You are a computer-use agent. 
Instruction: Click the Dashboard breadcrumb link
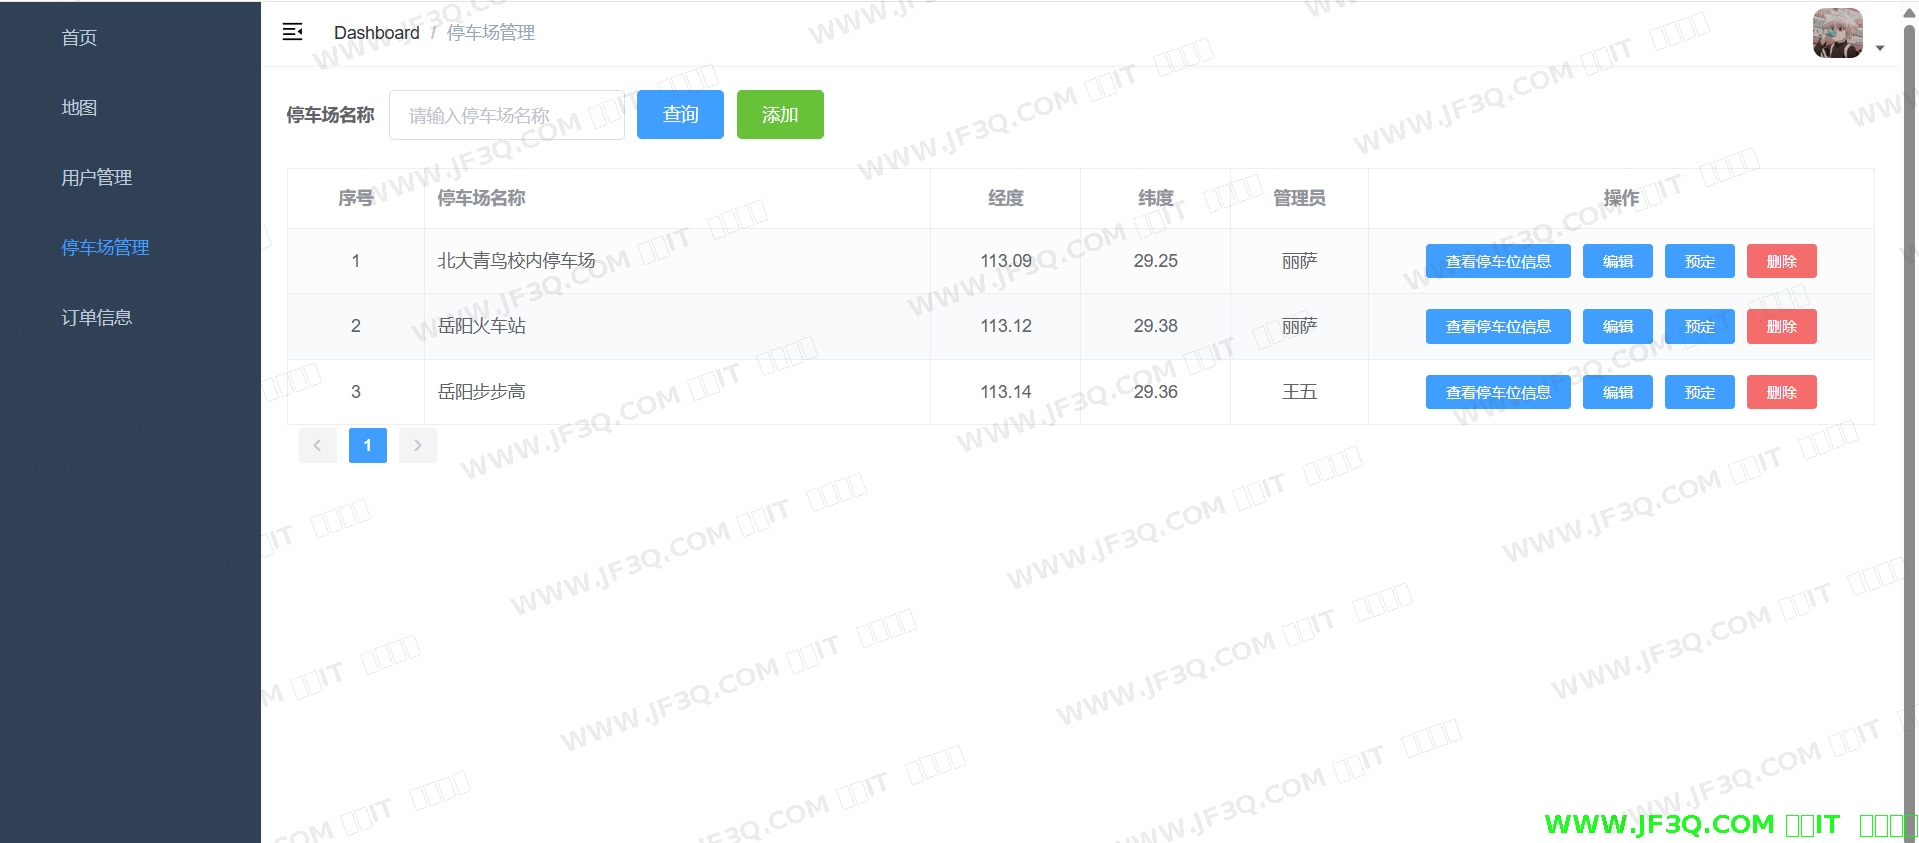pos(376,33)
